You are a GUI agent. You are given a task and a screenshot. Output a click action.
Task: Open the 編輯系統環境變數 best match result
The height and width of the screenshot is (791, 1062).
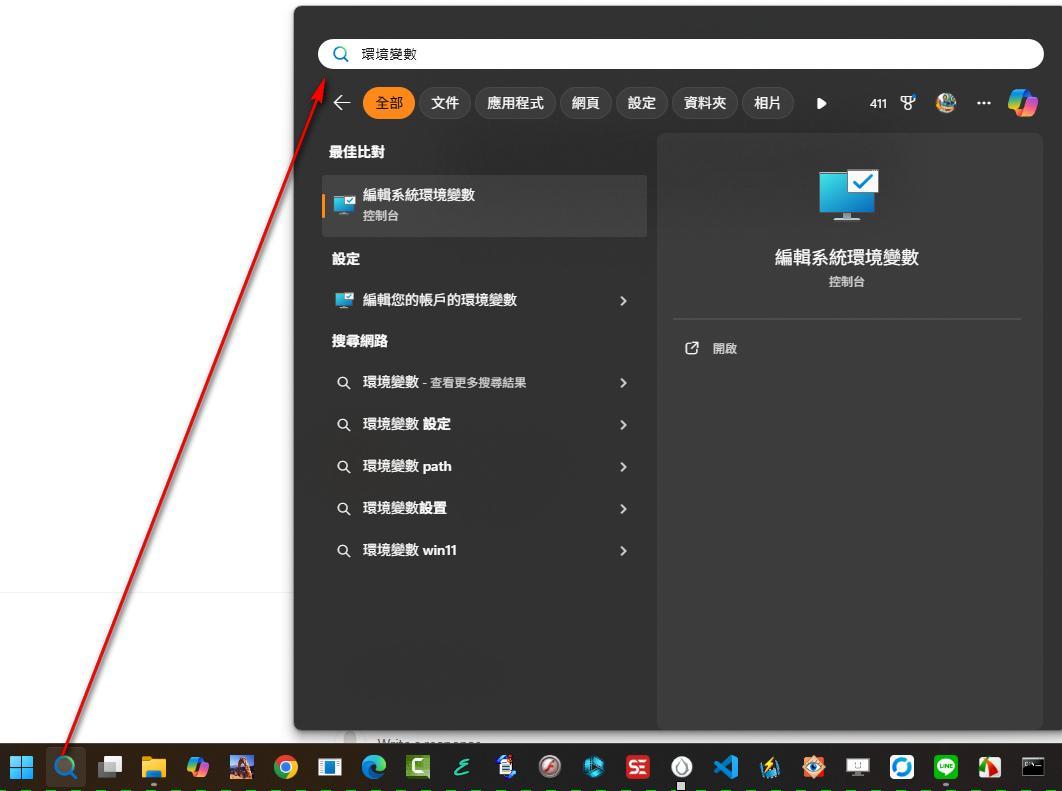pos(484,205)
